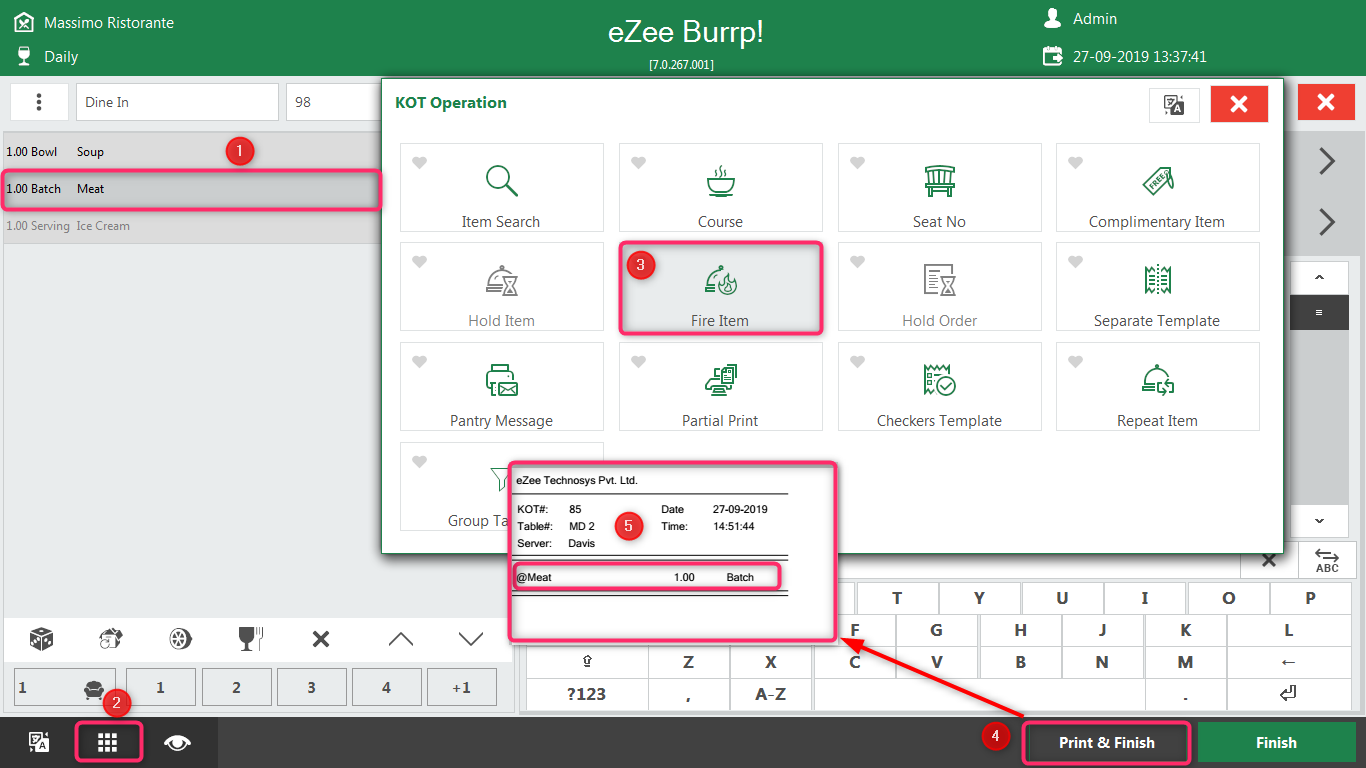The width and height of the screenshot is (1366, 768).
Task: Select the Soup order row
Action: pyautogui.click(x=192, y=152)
